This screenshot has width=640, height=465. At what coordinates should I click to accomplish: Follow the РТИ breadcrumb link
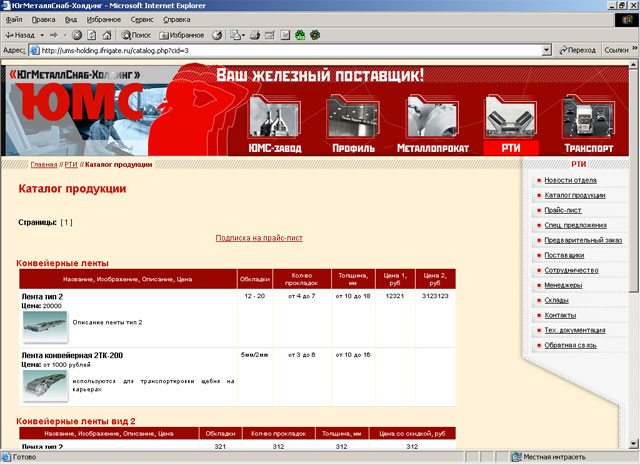[71, 165]
